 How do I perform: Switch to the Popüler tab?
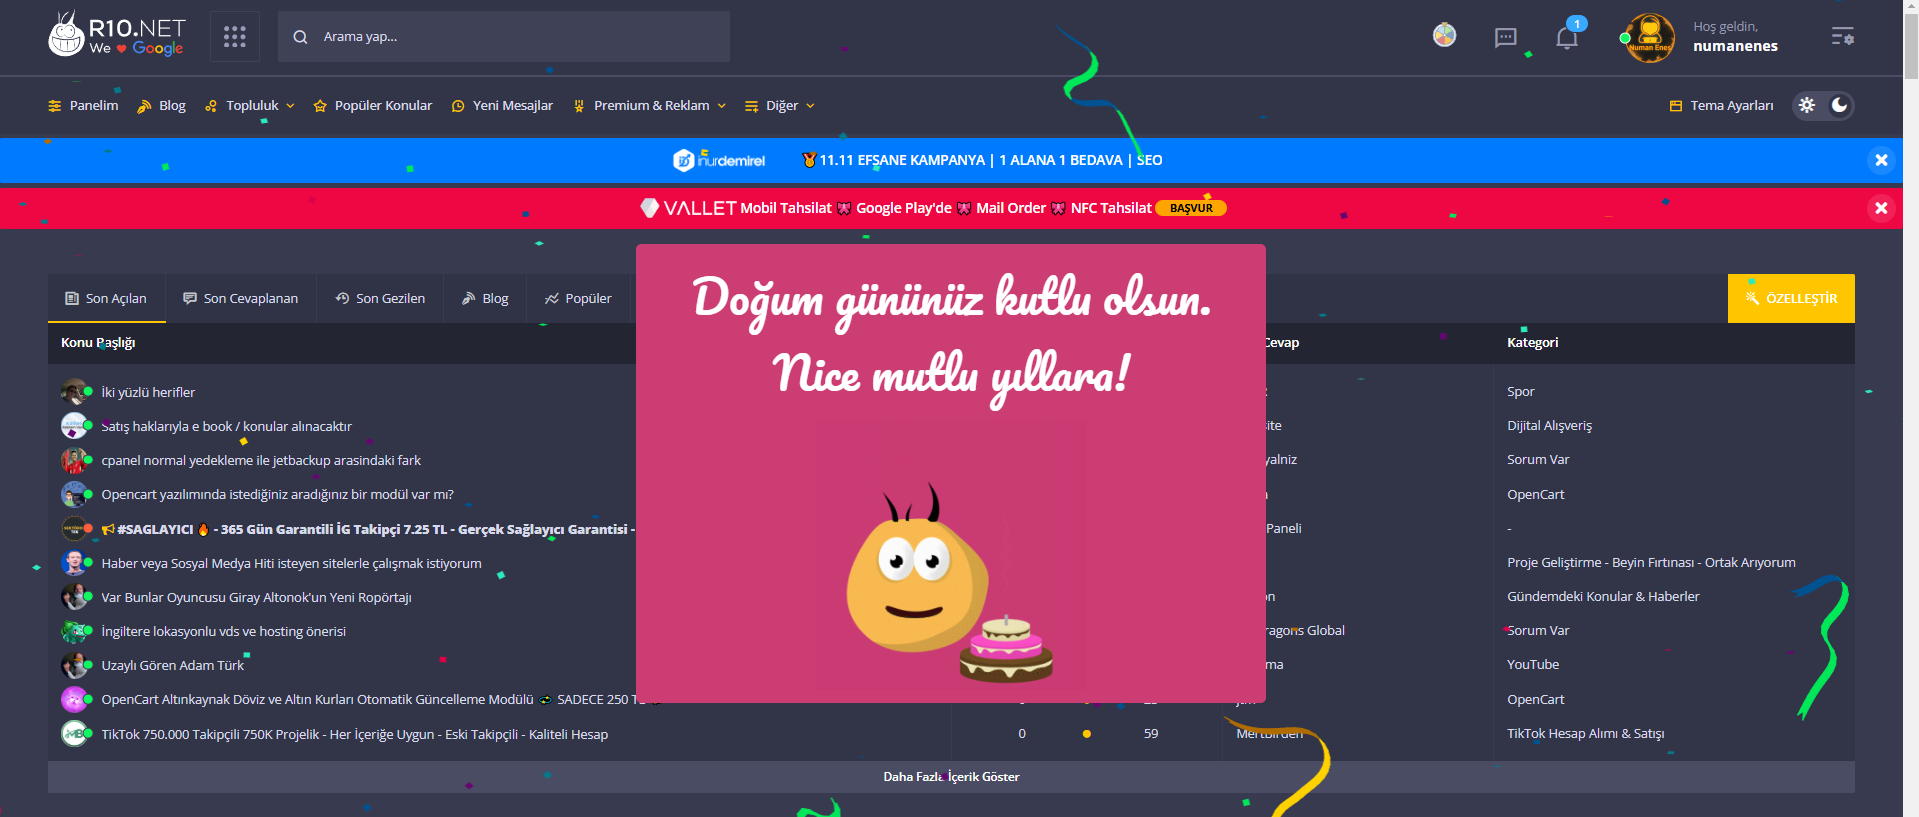point(578,298)
